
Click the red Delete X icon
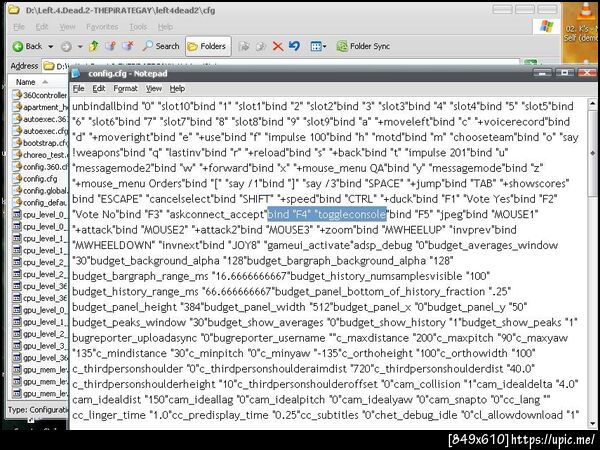[278, 47]
